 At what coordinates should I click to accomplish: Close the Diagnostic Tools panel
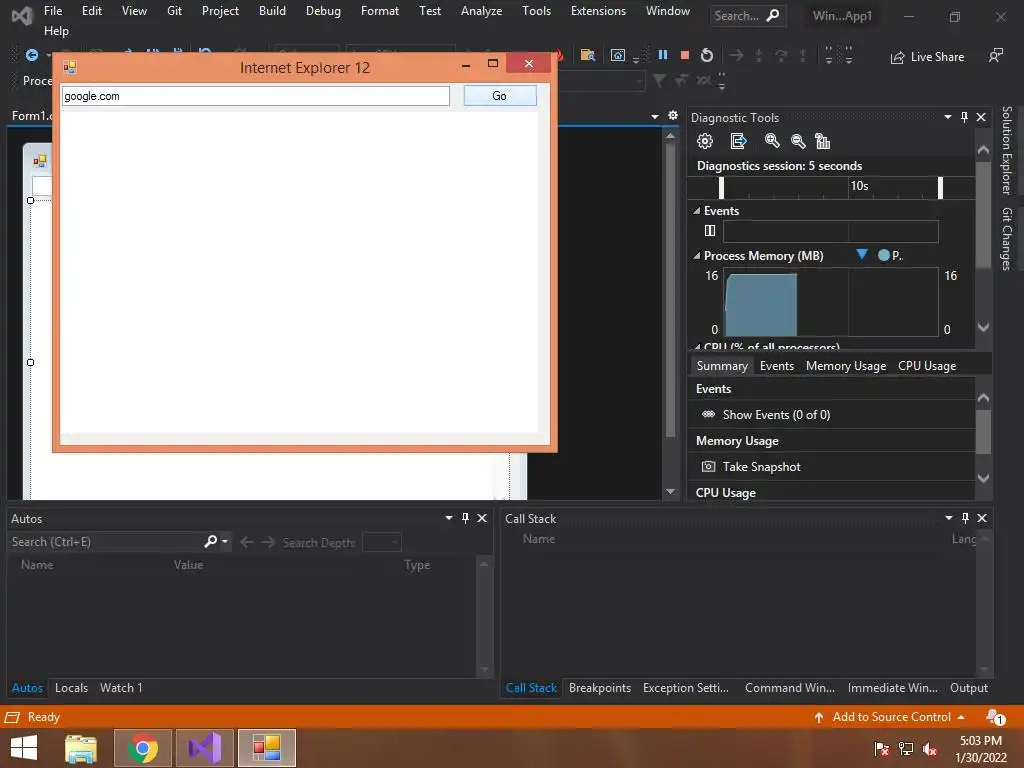click(x=981, y=117)
